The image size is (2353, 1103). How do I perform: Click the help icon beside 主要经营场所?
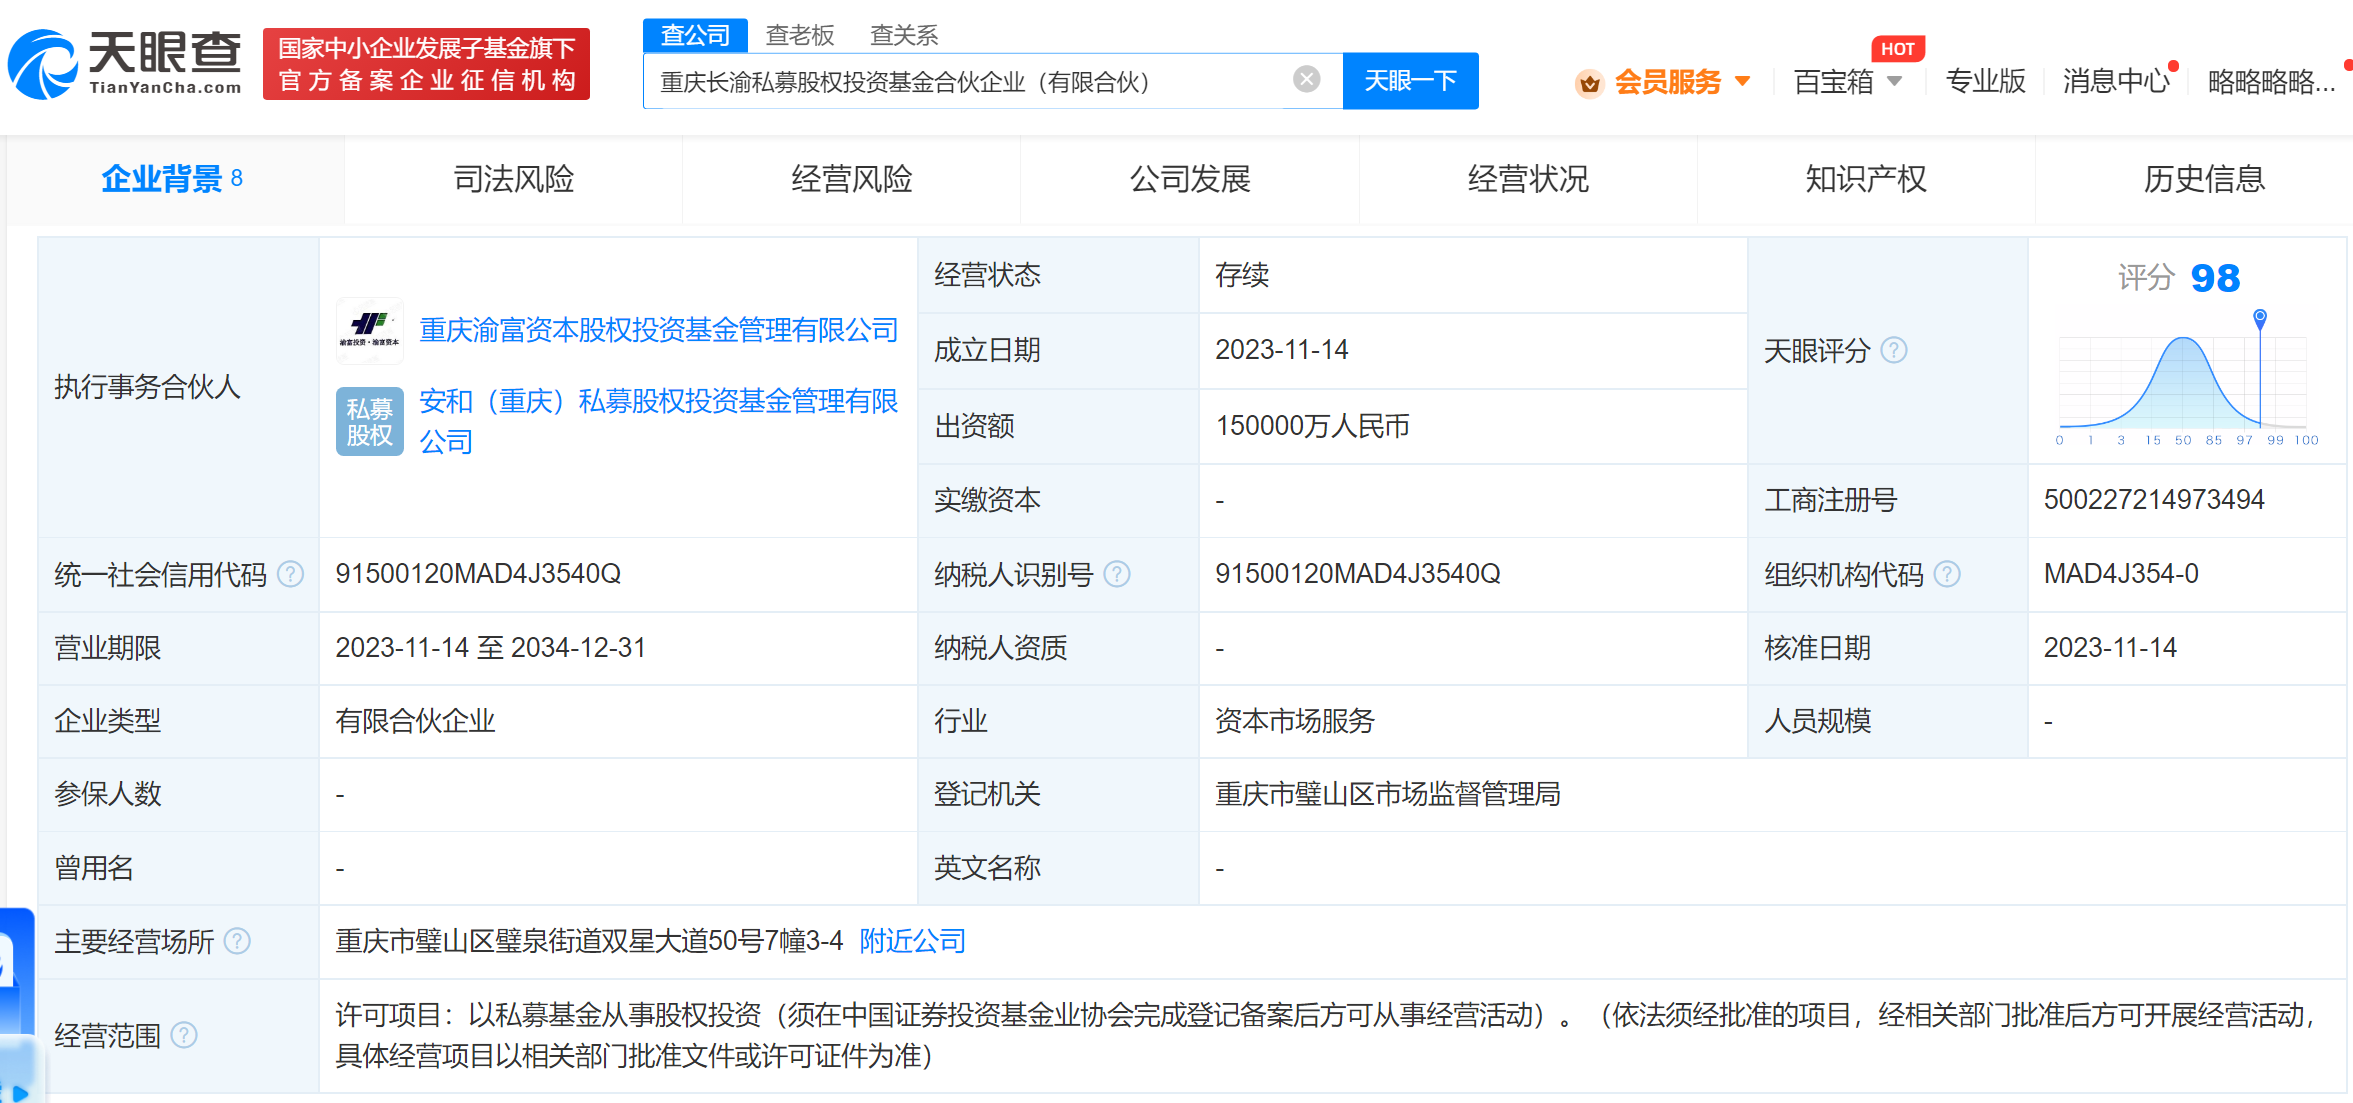[237, 941]
